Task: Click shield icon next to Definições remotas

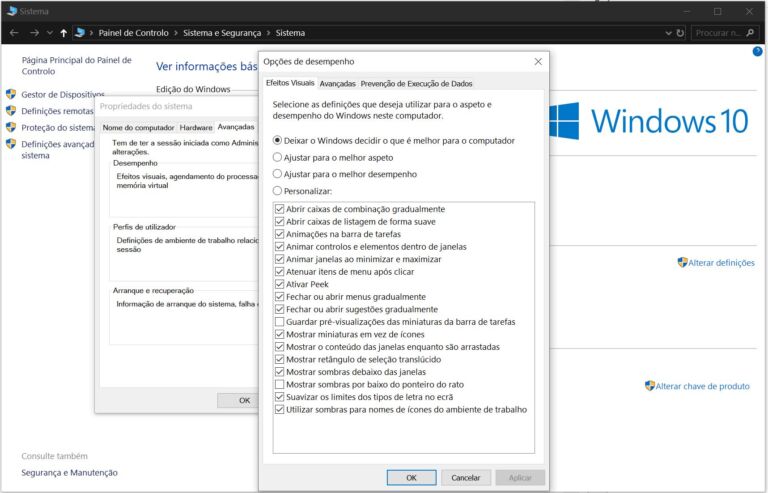Action: click(x=11, y=111)
